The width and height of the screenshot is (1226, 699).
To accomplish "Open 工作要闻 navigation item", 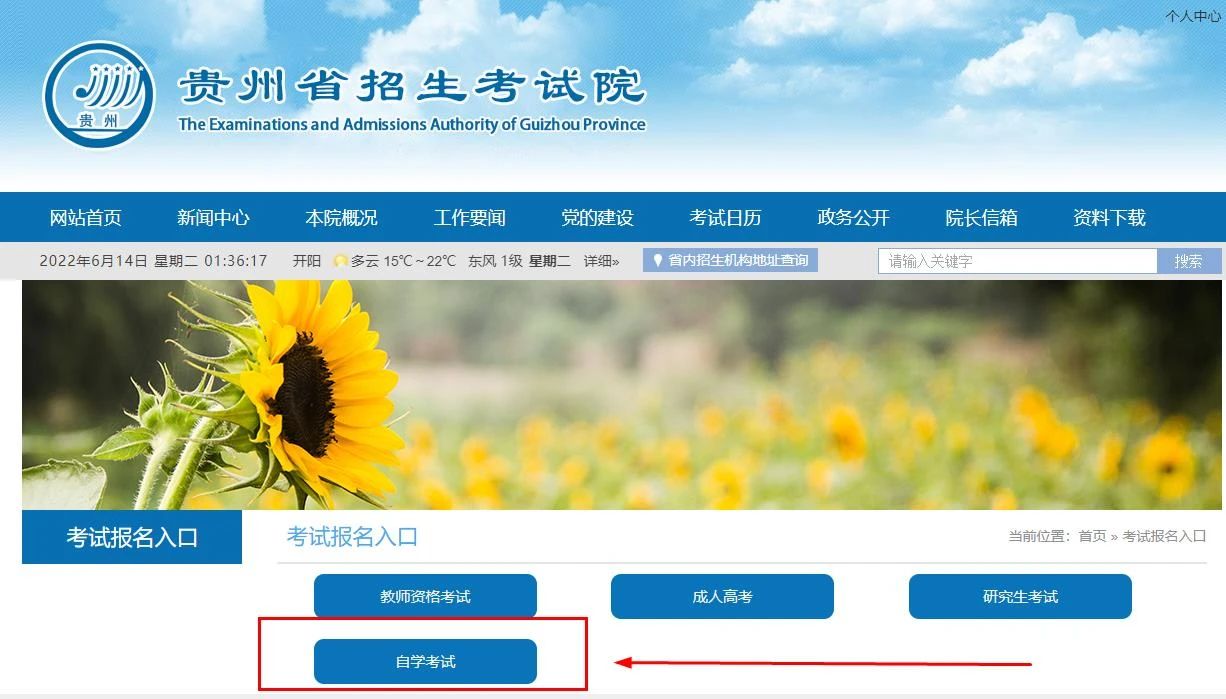I will coord(469,218).
